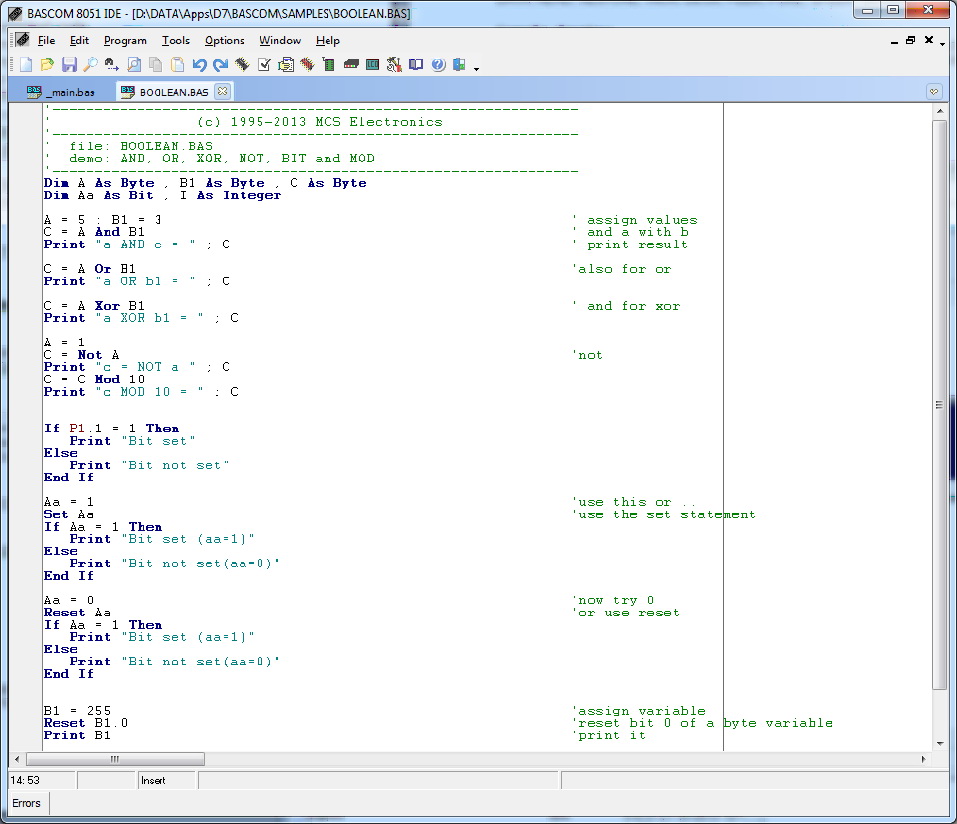The image size is (957, 824).
Task: Open the File menu
Action: [46, 40]
